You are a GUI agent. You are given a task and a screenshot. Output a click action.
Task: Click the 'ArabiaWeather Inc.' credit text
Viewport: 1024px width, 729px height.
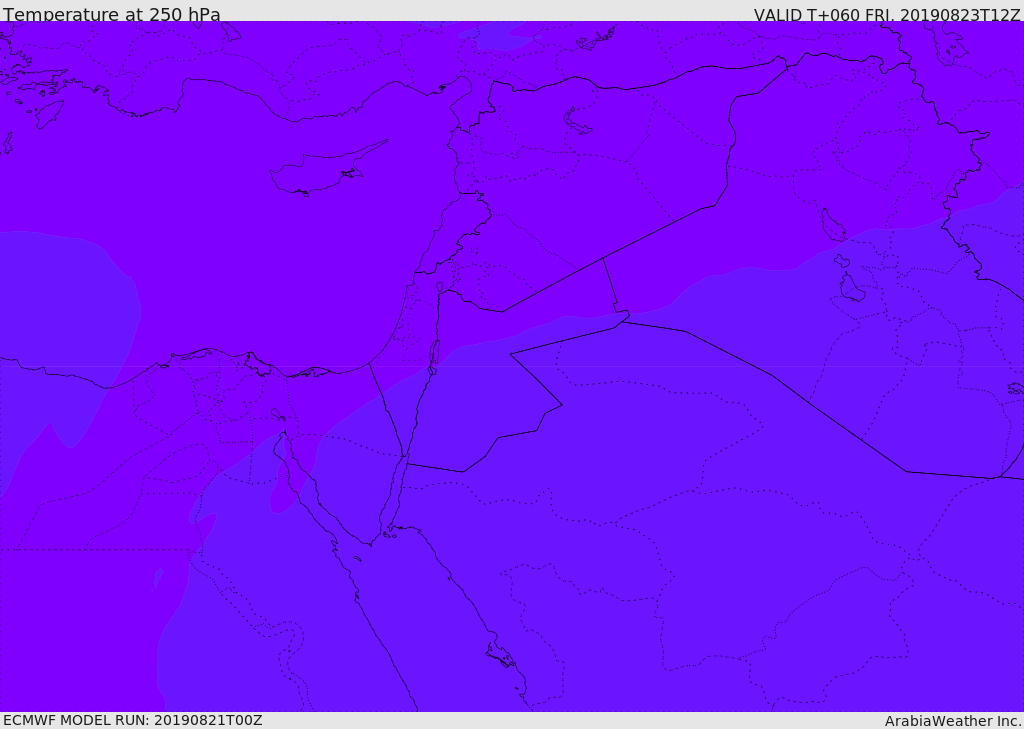pos(952,721)
